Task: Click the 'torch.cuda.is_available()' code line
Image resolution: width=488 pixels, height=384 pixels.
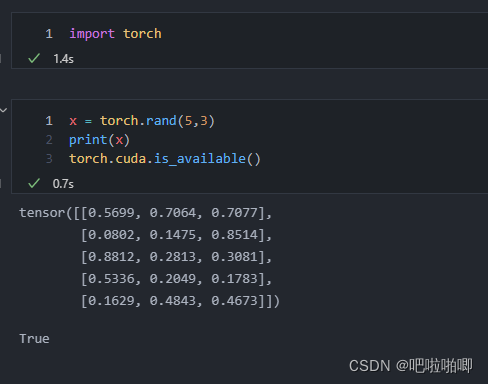Action: 165,159
